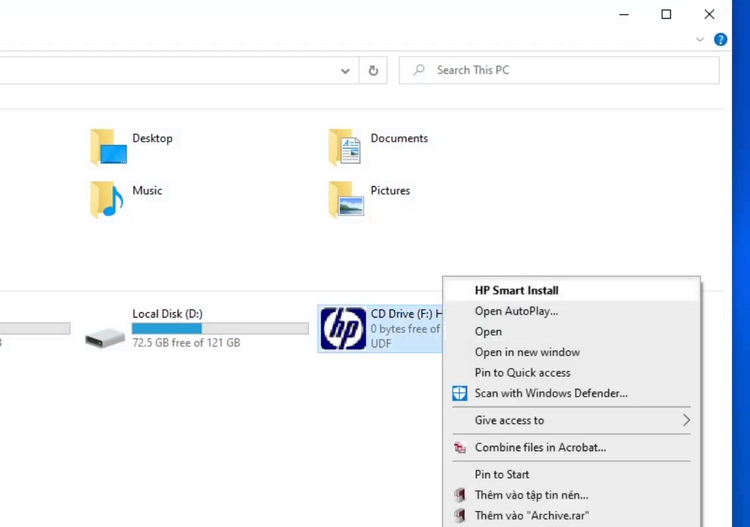Click the Pictures folder label
This screenshot has height=527, width=750.
[390, 190]
